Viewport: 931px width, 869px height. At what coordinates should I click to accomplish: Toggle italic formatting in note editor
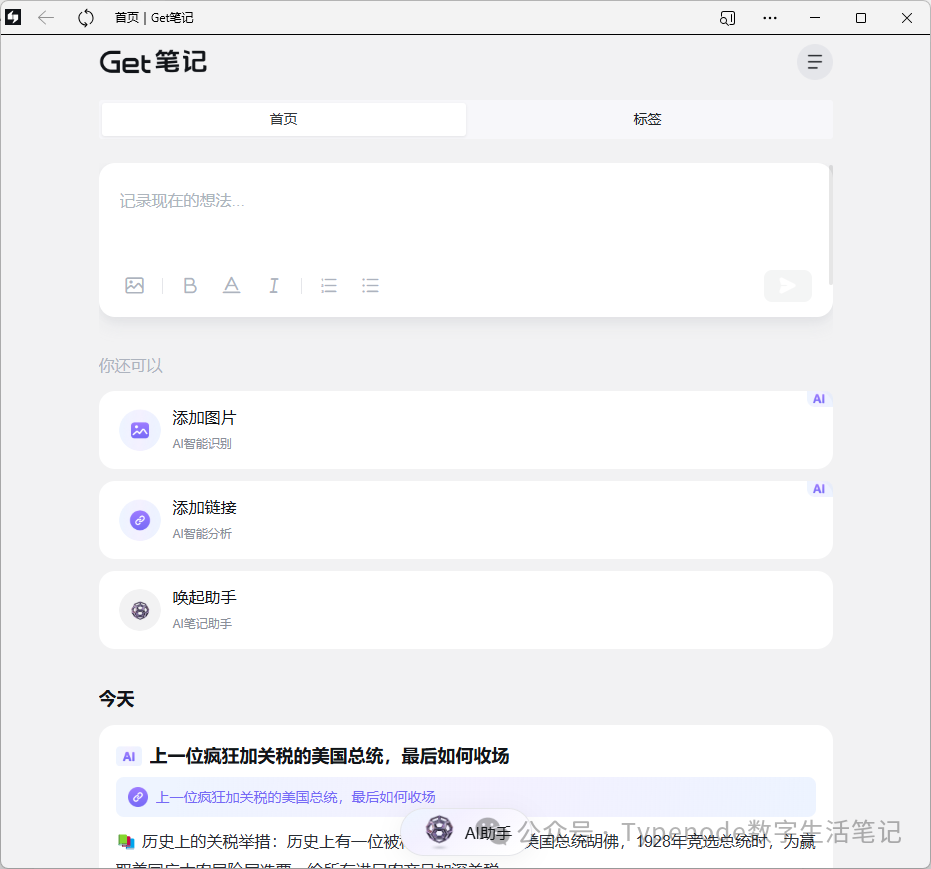click(x=273, y=286)
